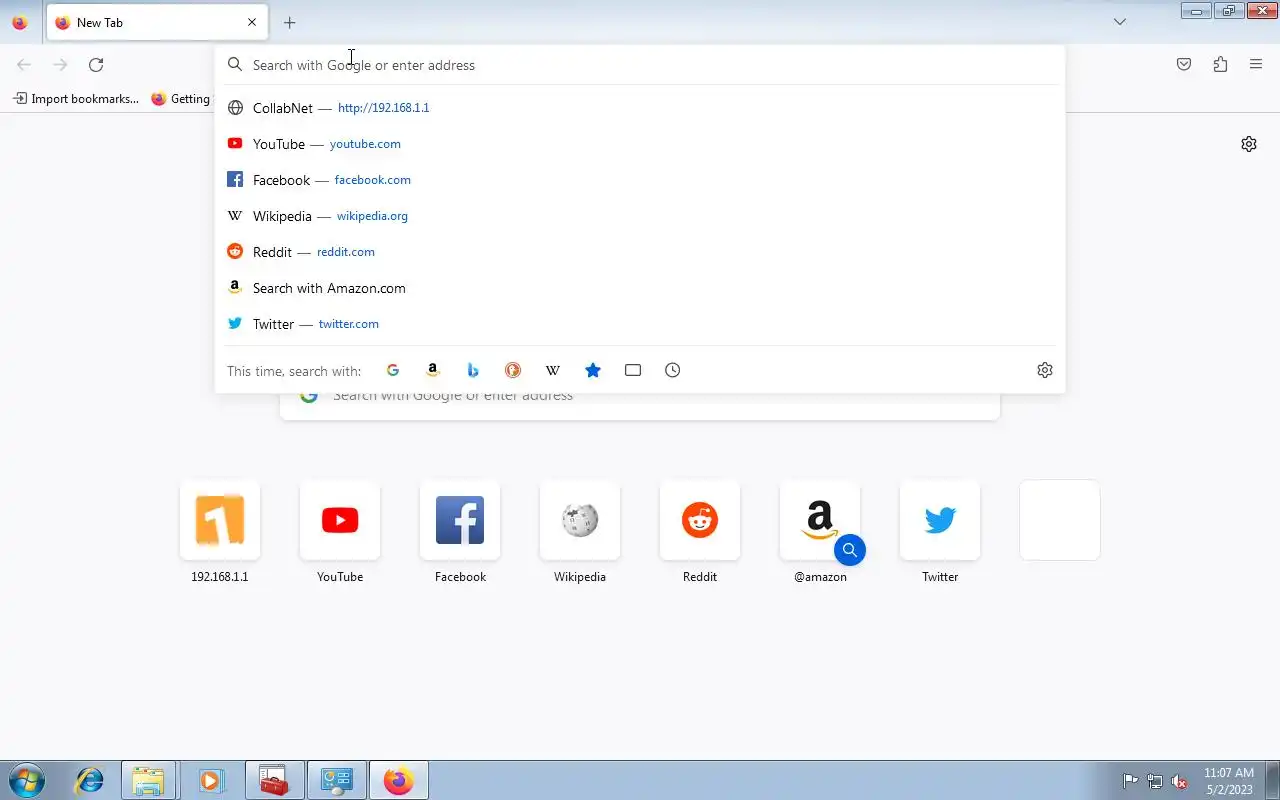This screenshot has height=800, width=1280.
Task: Pick the Facebook facebook.com suggestion
Action: tap(640, 180)
